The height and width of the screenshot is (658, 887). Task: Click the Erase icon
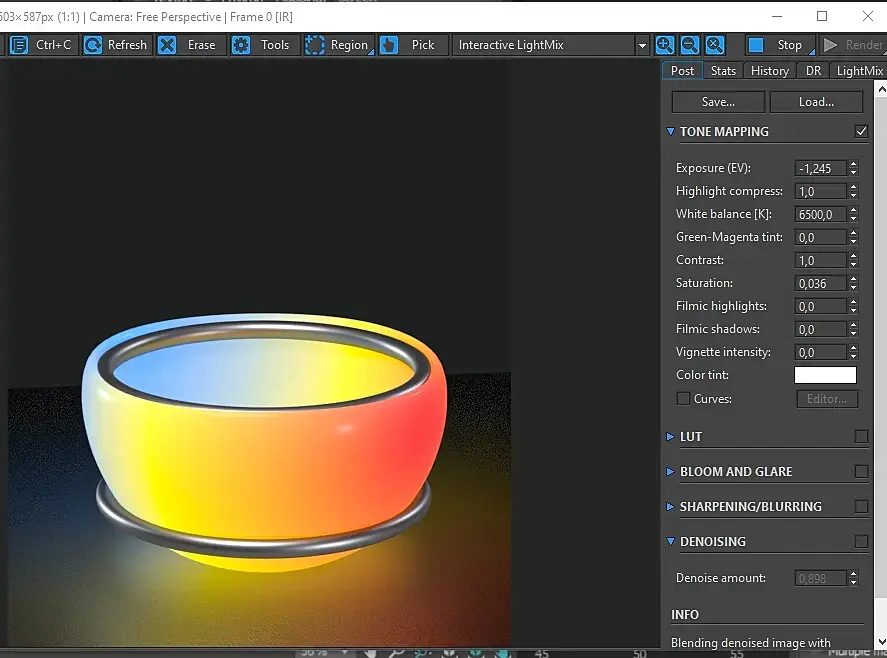coord(167,45)
